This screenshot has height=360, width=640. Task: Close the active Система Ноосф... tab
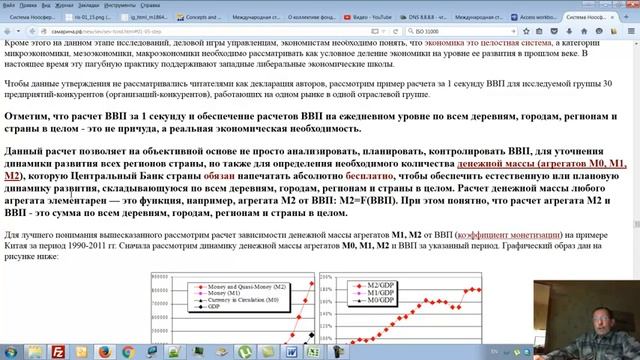point(612,17)
